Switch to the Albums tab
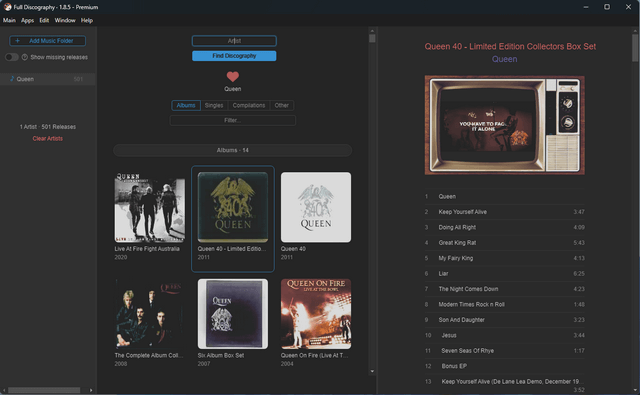640x395 pixels. tap(186, 105)
